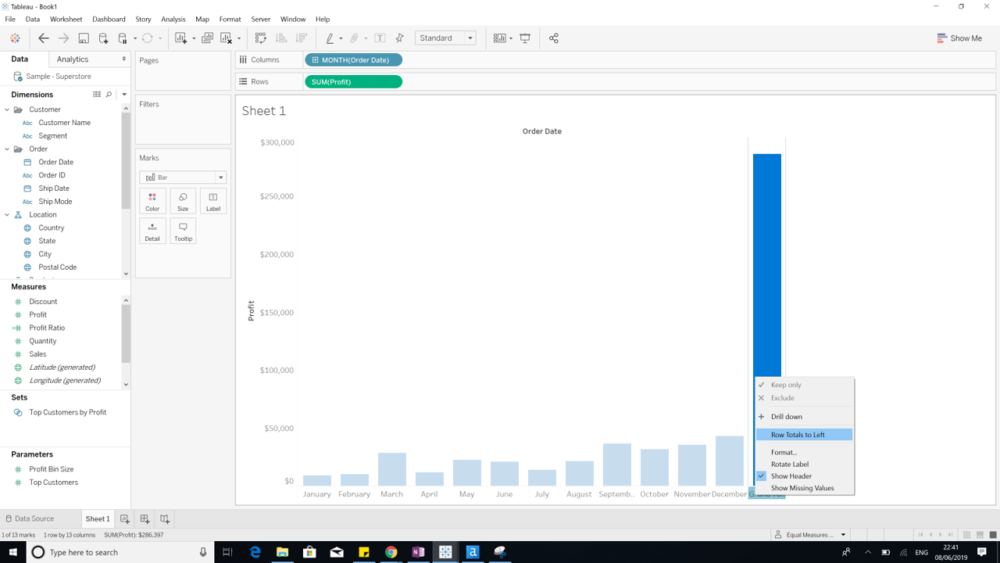The image size is (1000, 563).
Task: Select Drill down in context menu
Action: click(x=786, y=416)
